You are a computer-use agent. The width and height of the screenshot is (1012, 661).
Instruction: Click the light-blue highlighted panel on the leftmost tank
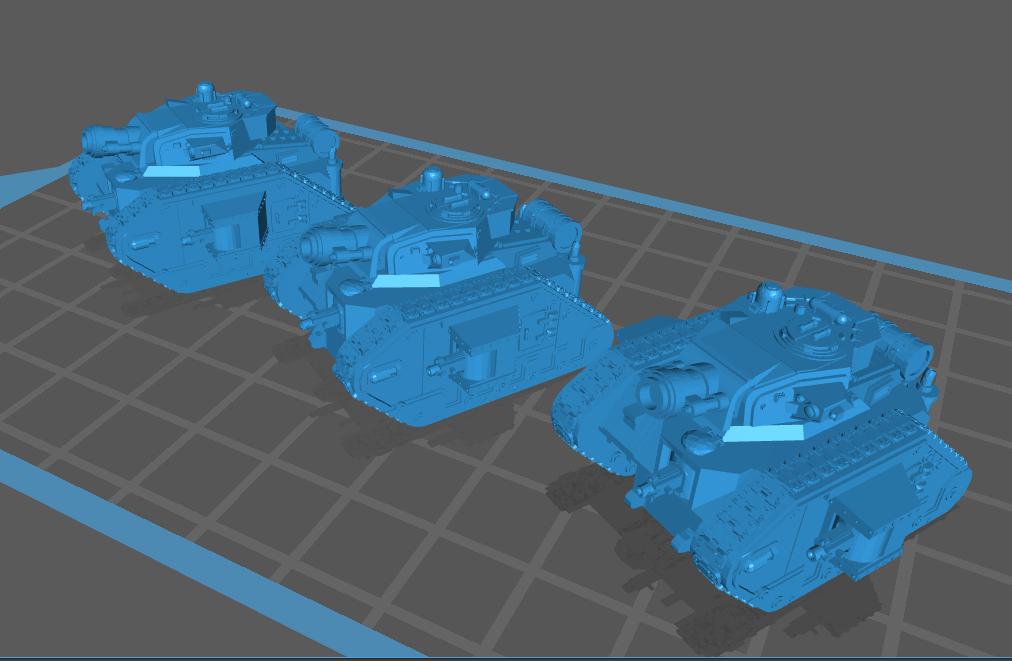click(x=174, y=171)
